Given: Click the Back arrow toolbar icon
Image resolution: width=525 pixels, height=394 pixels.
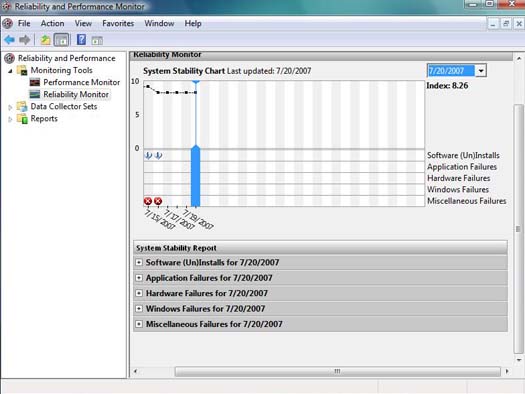Looking at the screenshot, I should pos(10,40).
